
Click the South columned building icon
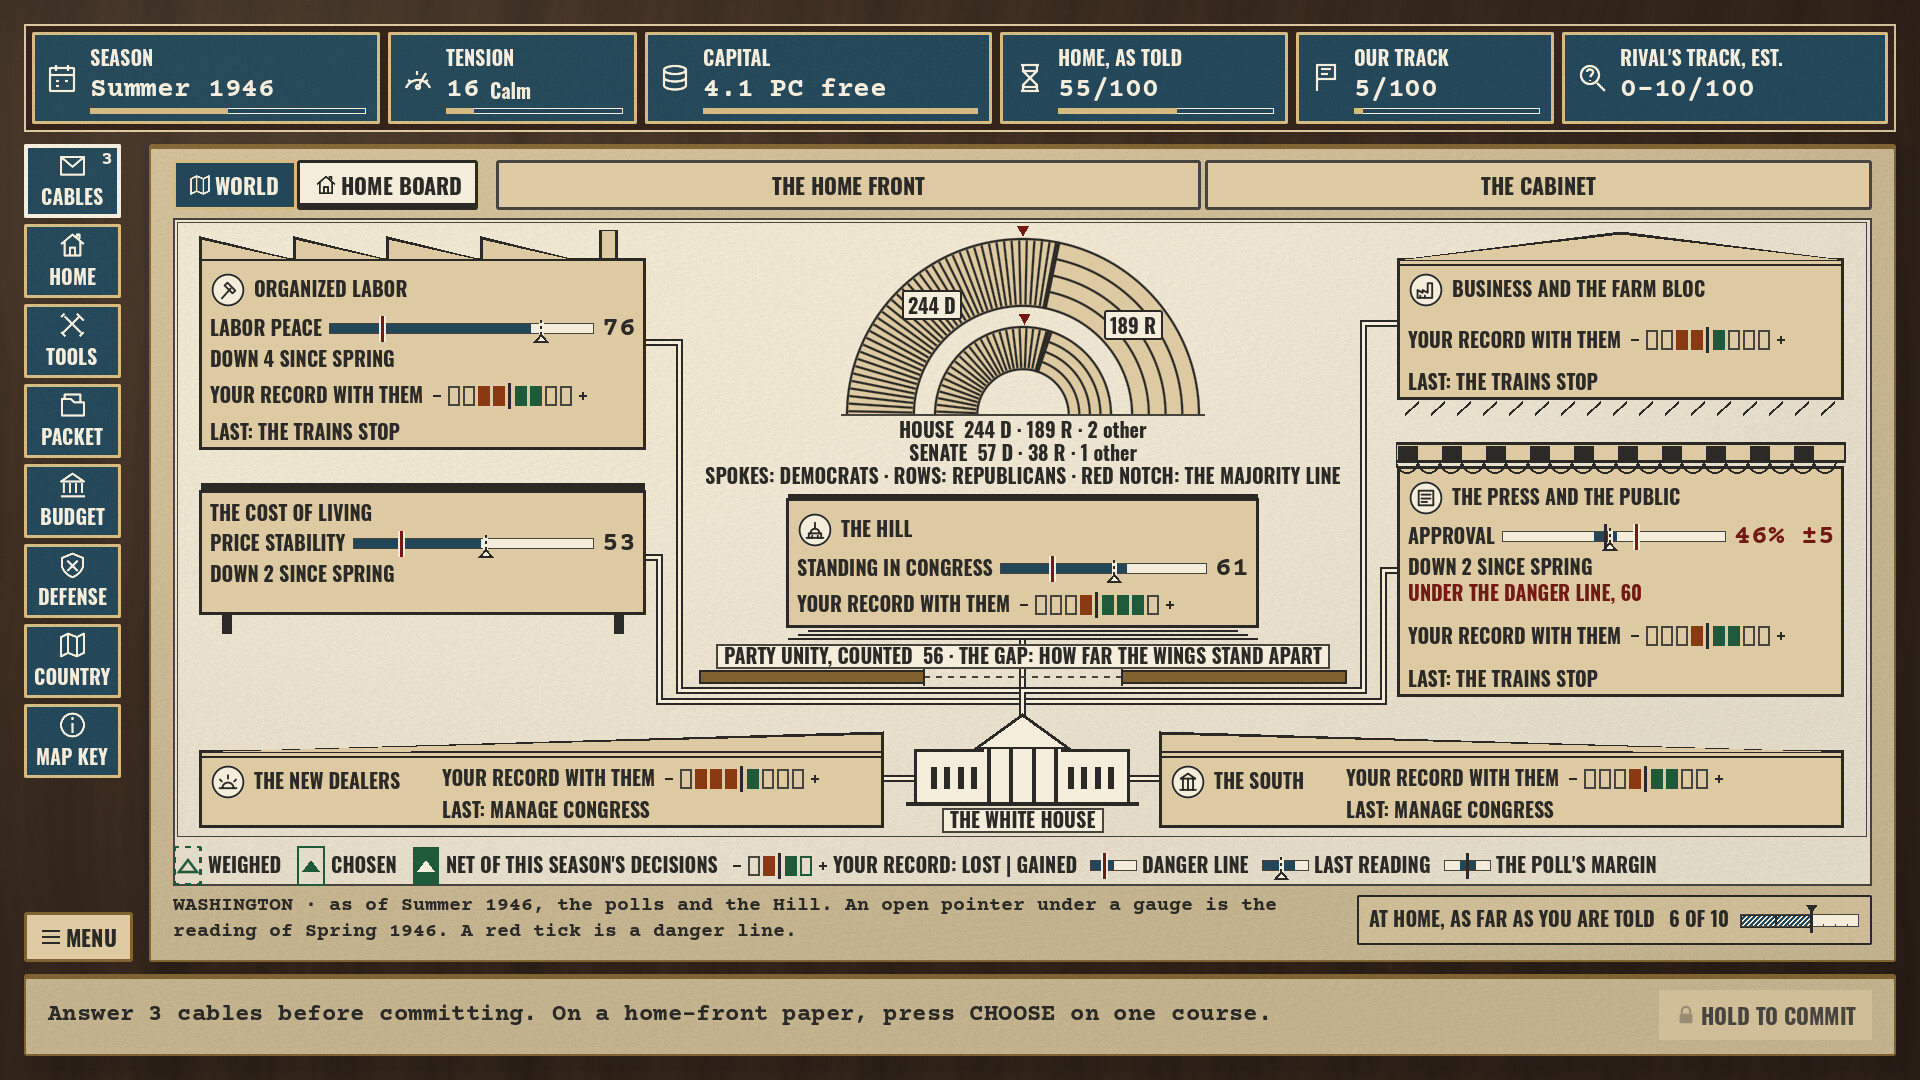(1188, 781)
